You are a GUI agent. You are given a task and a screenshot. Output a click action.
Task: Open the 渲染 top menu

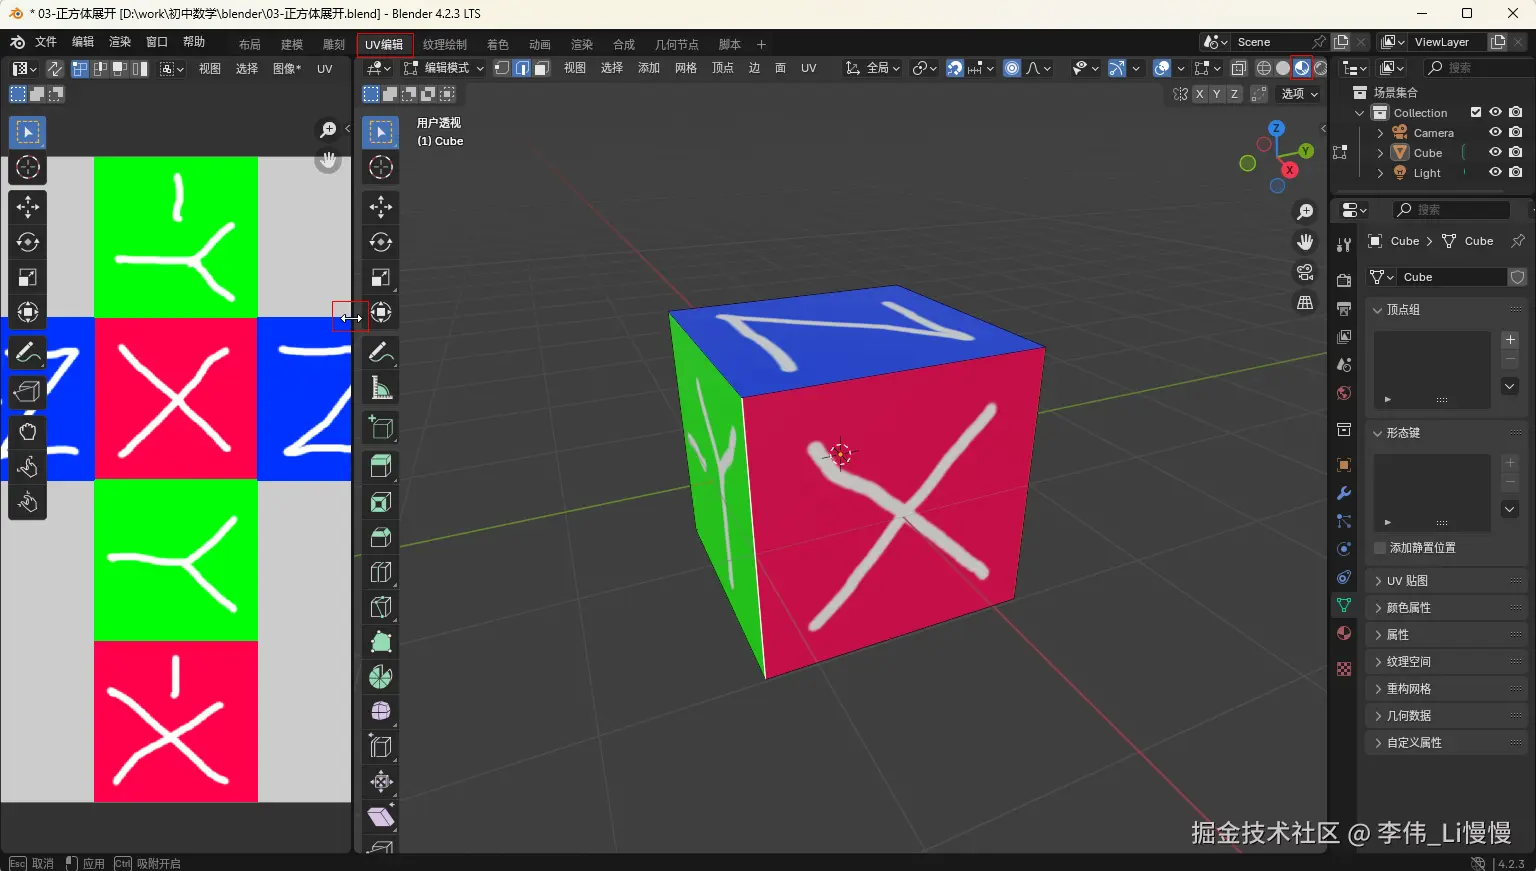click(120, 42)
